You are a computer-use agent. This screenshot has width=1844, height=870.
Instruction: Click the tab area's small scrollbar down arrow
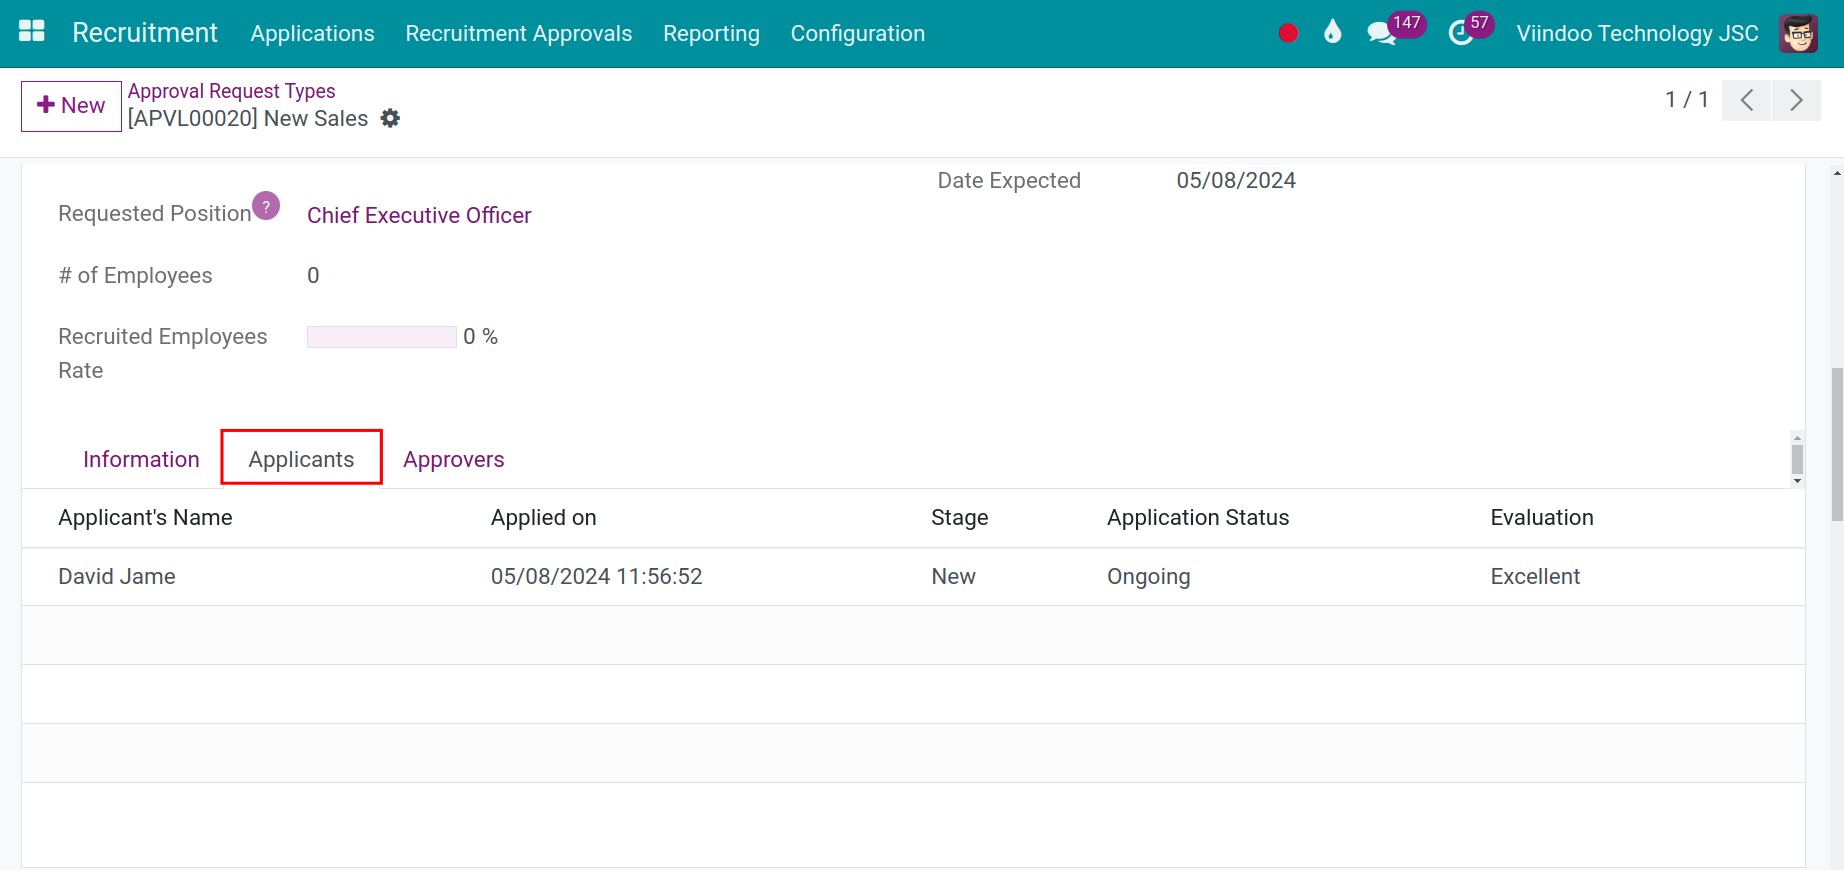(1797, 481)
